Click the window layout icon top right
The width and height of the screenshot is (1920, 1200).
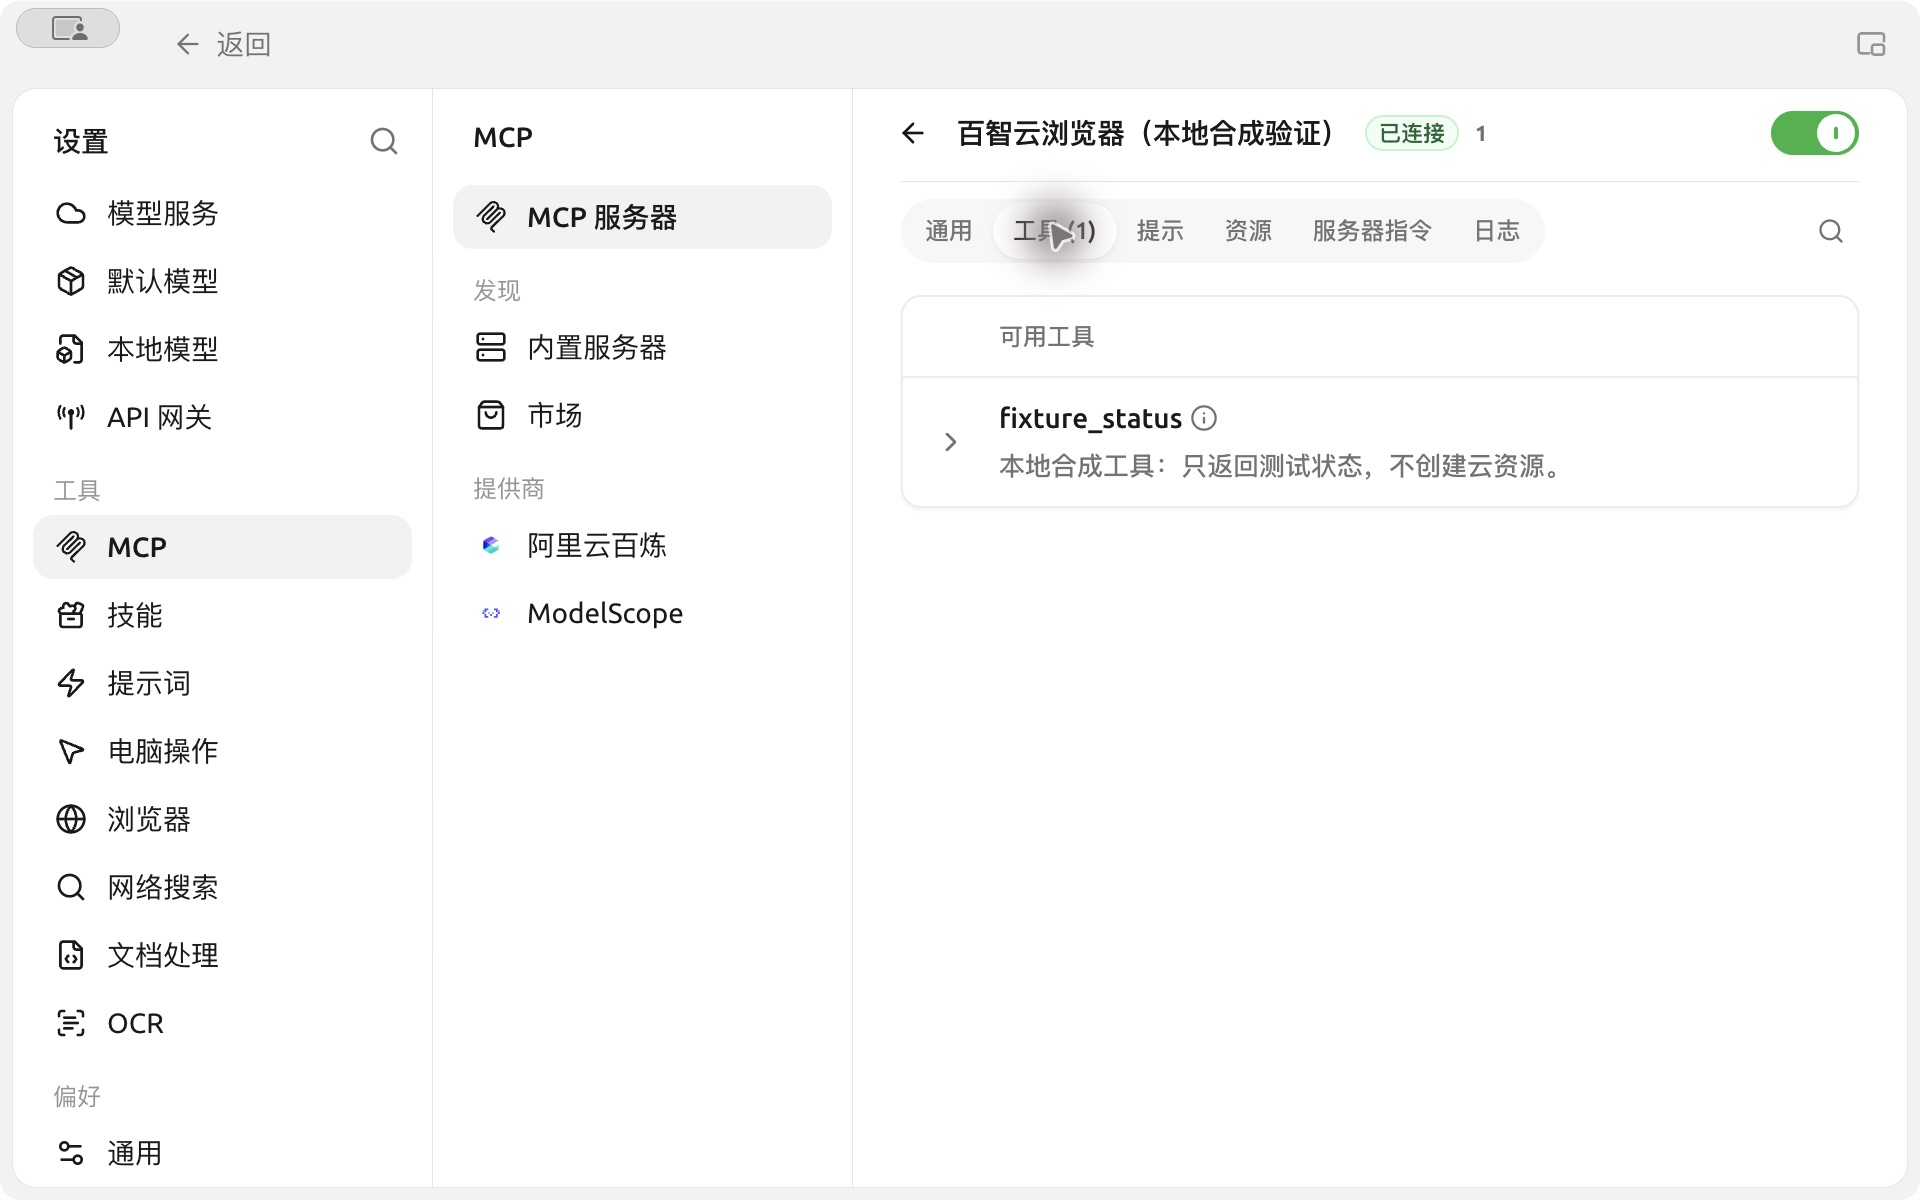(x=1871, y=44)
